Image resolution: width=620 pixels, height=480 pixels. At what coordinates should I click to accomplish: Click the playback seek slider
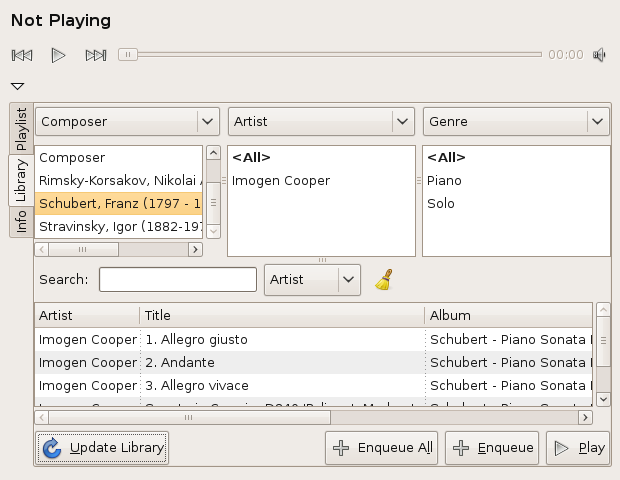point(330,55)
